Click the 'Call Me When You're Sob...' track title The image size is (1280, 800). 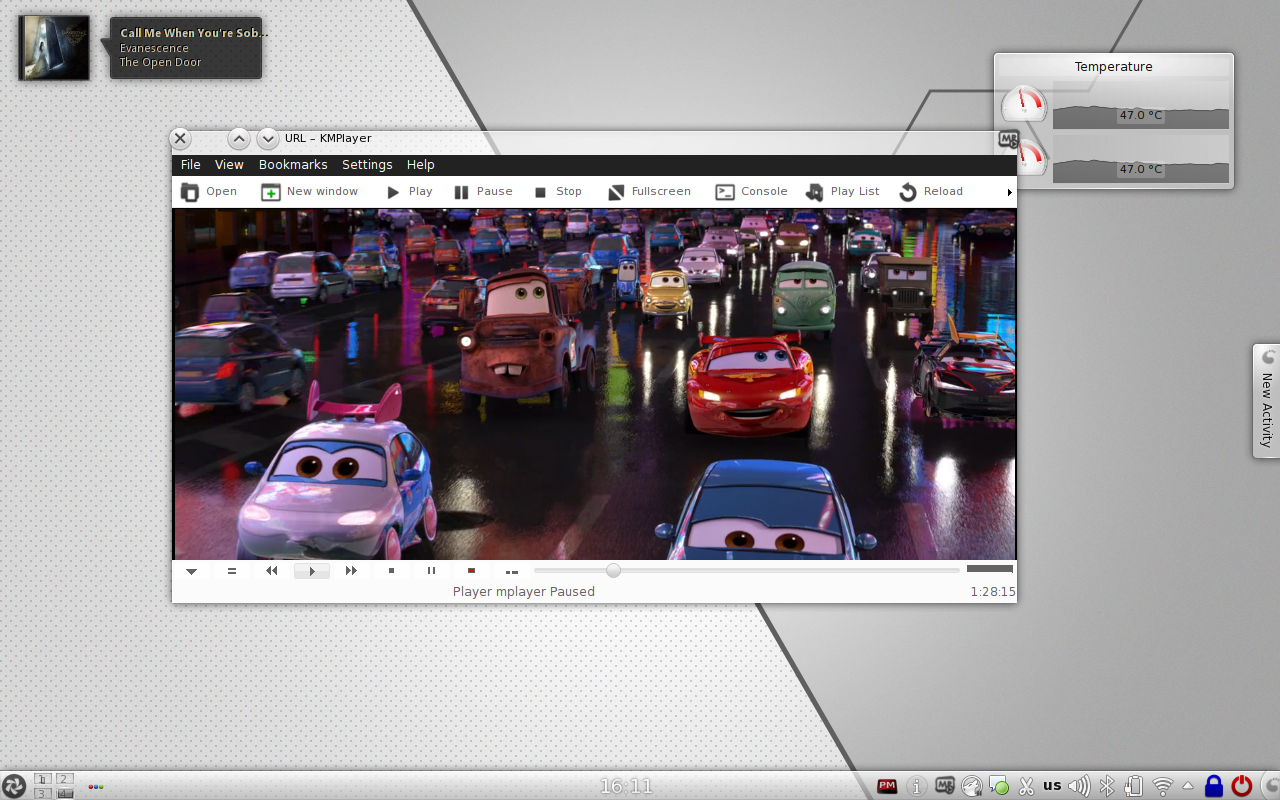(x=194, y=33)
